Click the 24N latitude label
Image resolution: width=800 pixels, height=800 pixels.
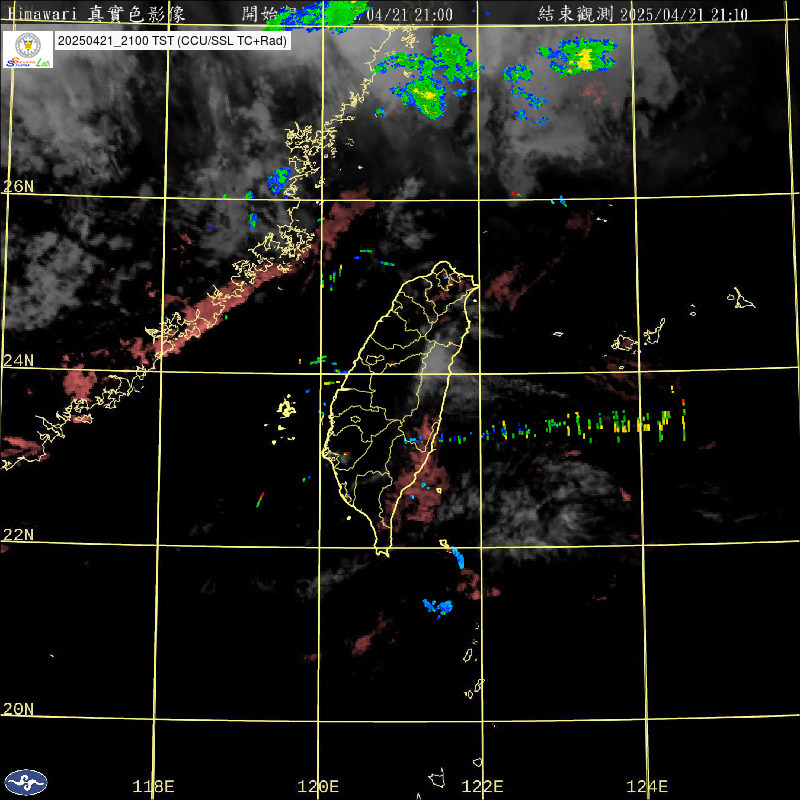[18, 360]
